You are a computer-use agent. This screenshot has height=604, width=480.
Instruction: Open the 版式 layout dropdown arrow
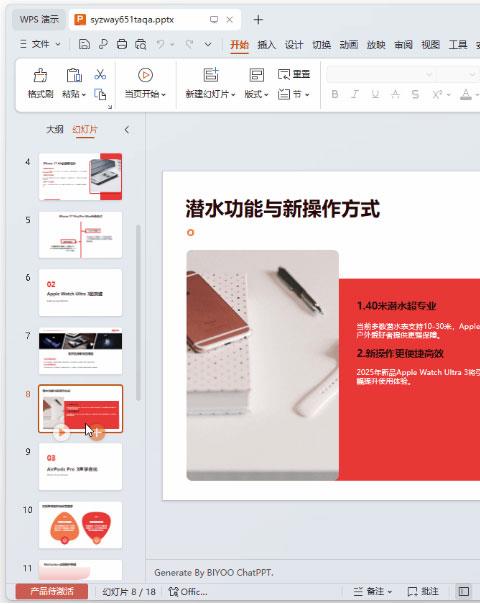coord(266,95)
